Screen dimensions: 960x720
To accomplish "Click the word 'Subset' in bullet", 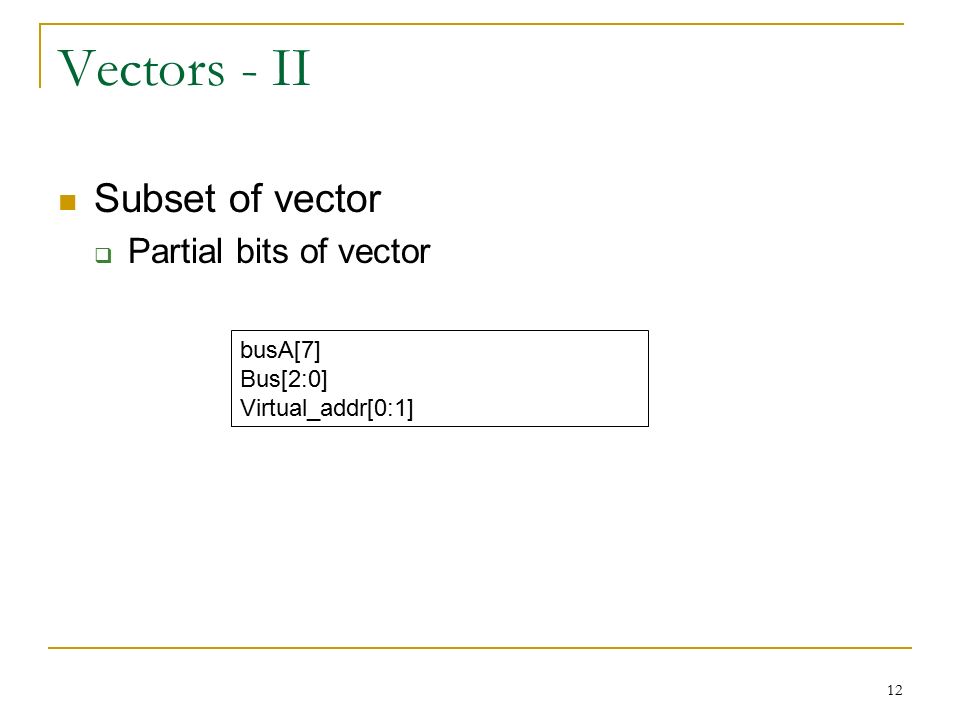I will point(156,198).
